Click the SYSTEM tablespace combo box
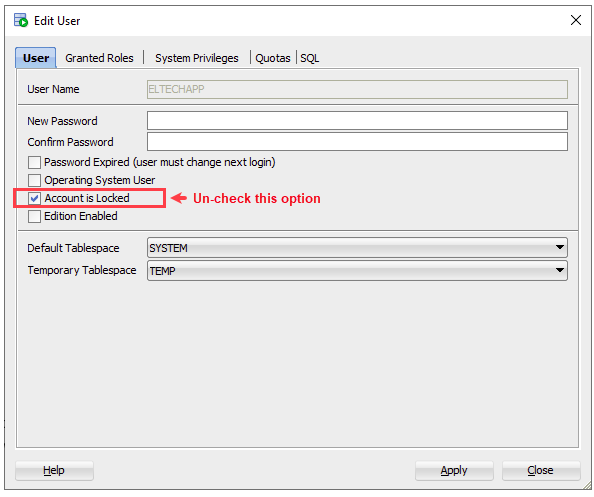 (x=357, y=248)
